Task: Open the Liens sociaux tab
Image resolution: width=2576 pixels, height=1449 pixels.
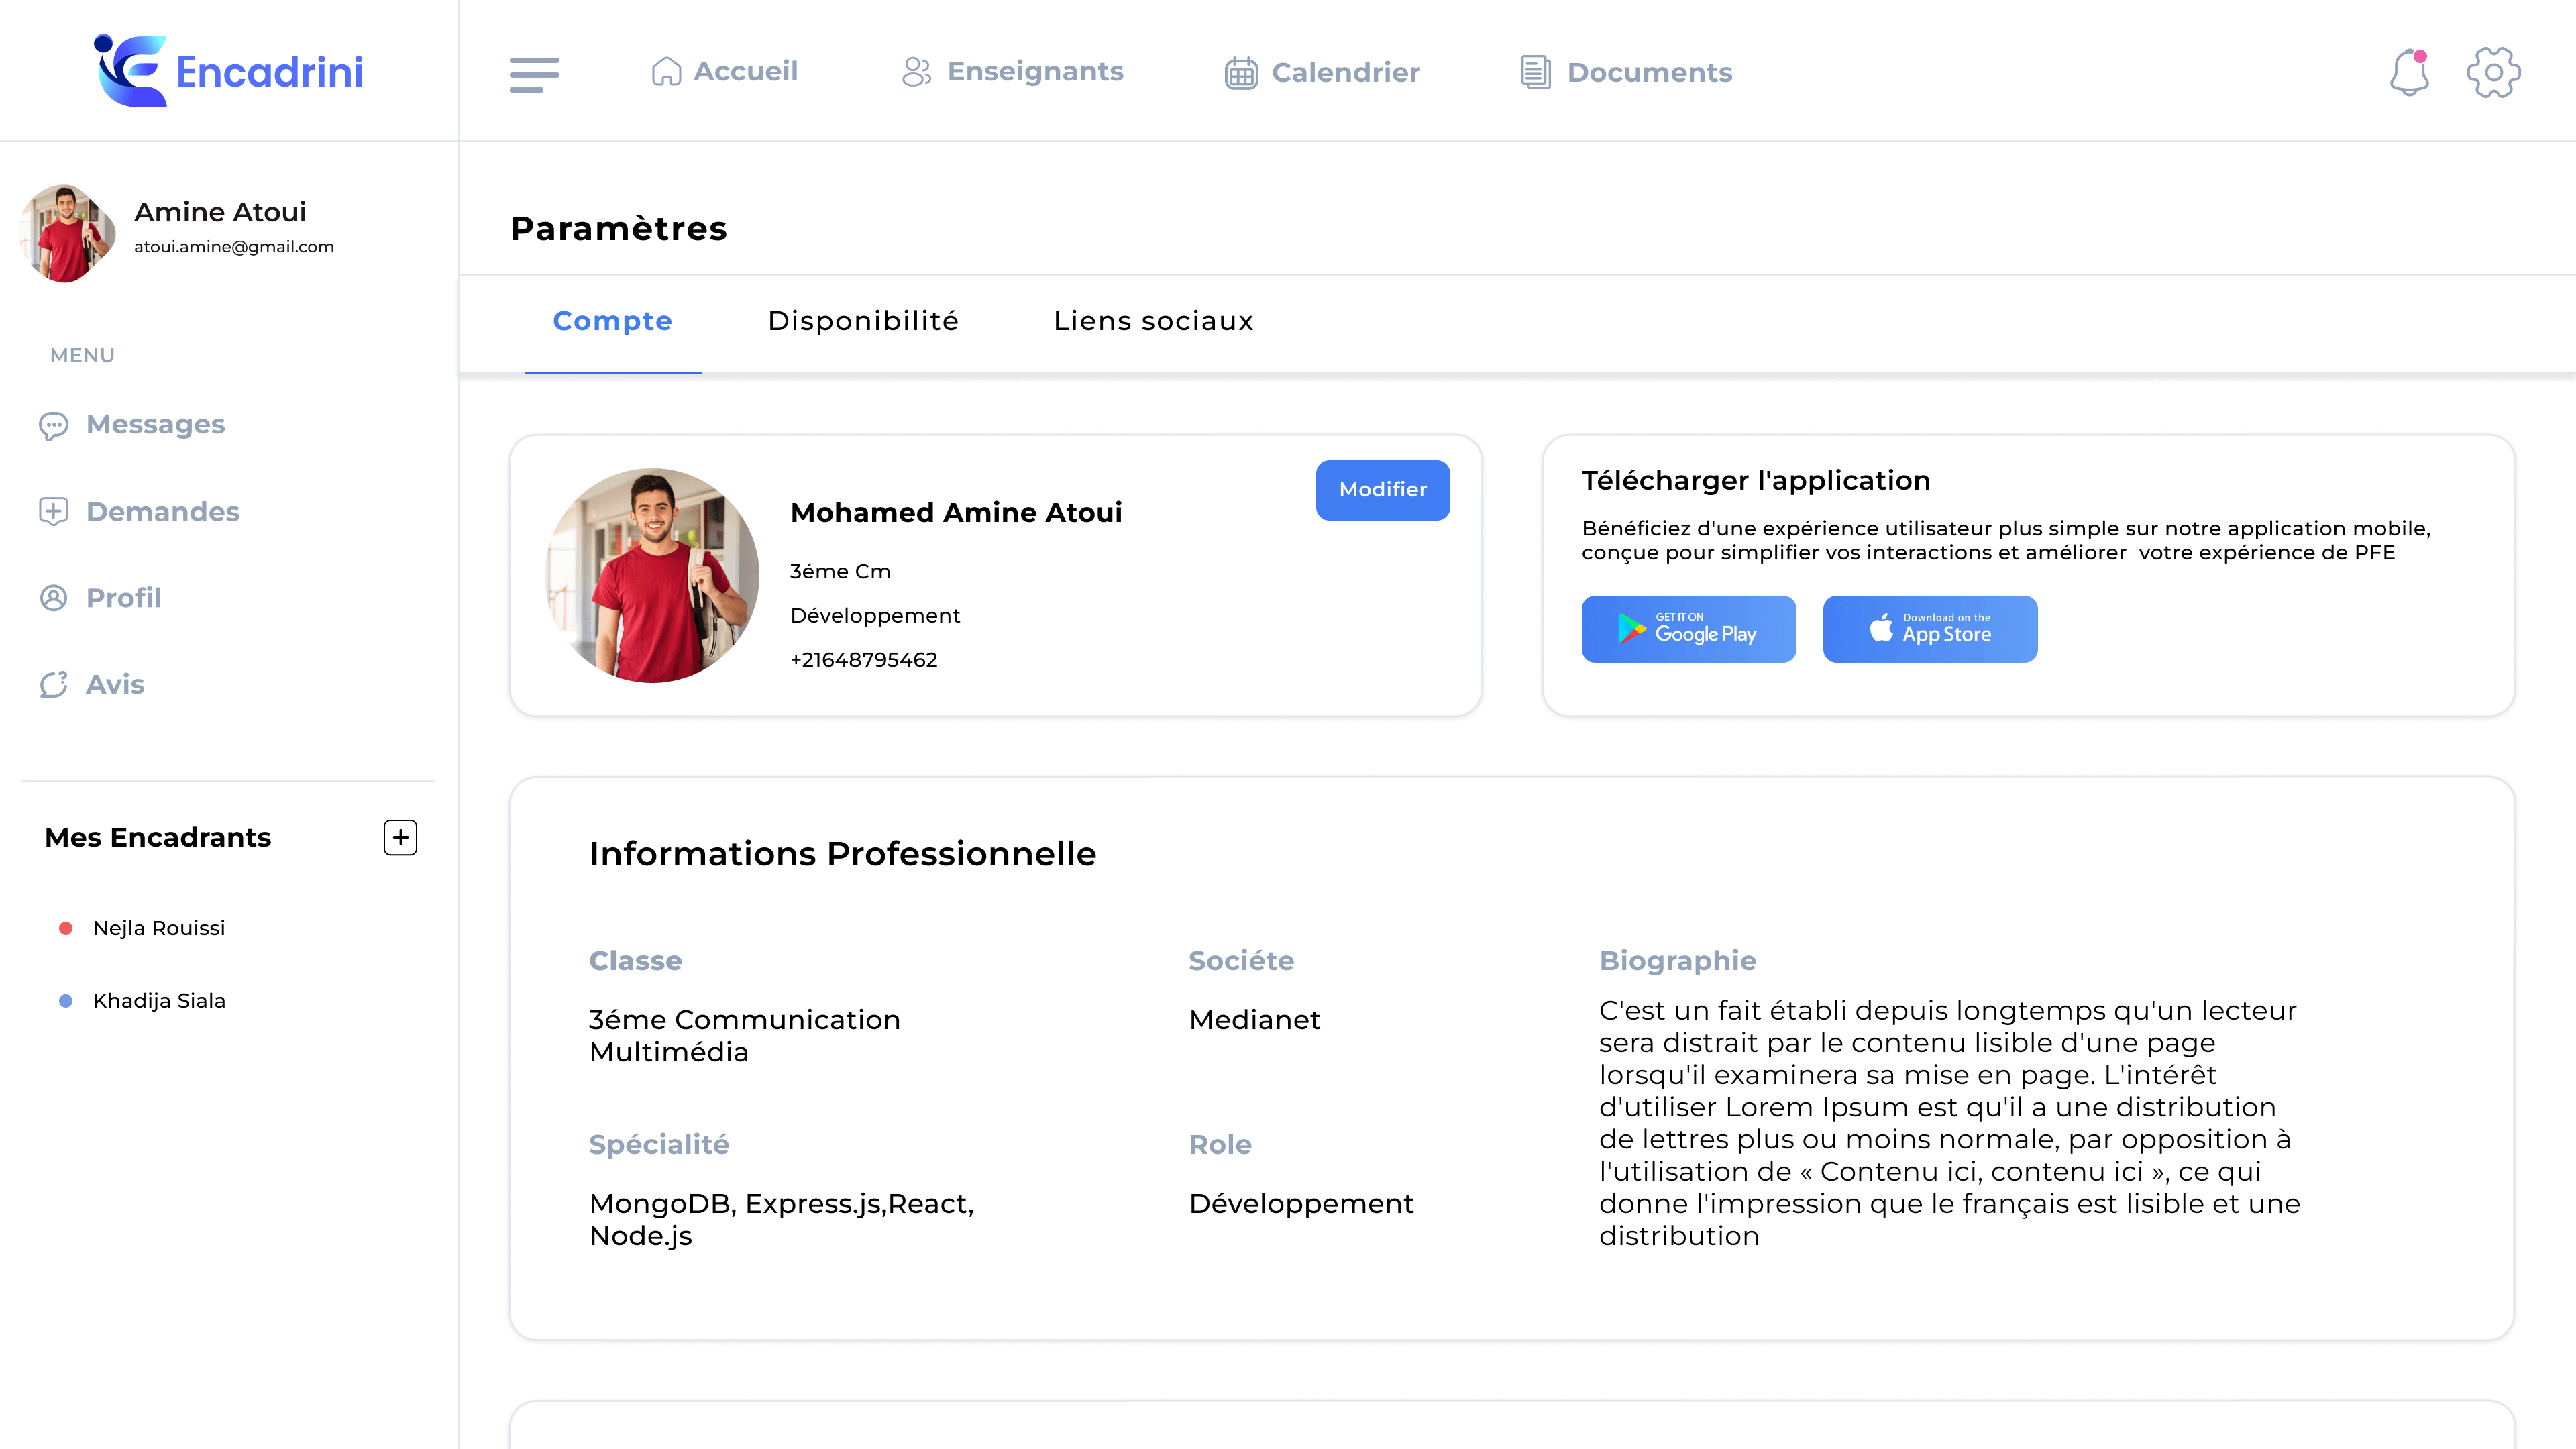Action: pyautogui.click(x=1153, y=321)
